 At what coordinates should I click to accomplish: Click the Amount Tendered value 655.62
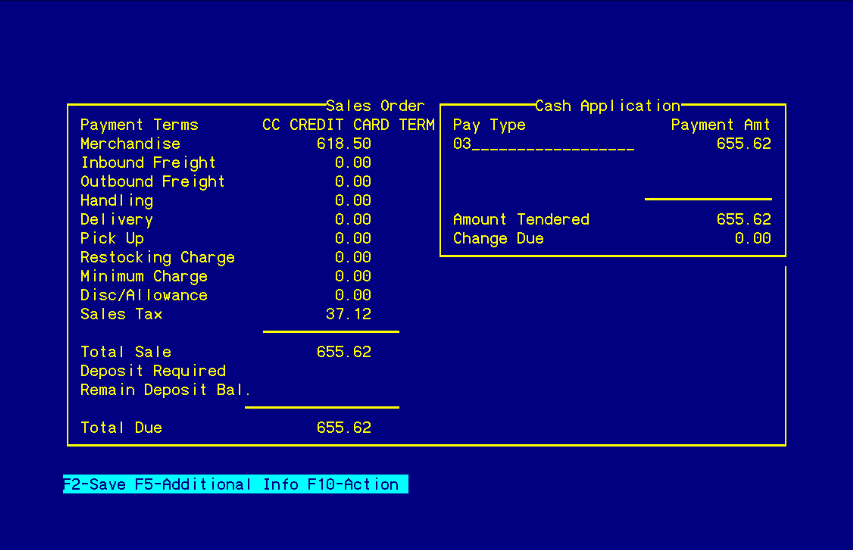(744, 219)
